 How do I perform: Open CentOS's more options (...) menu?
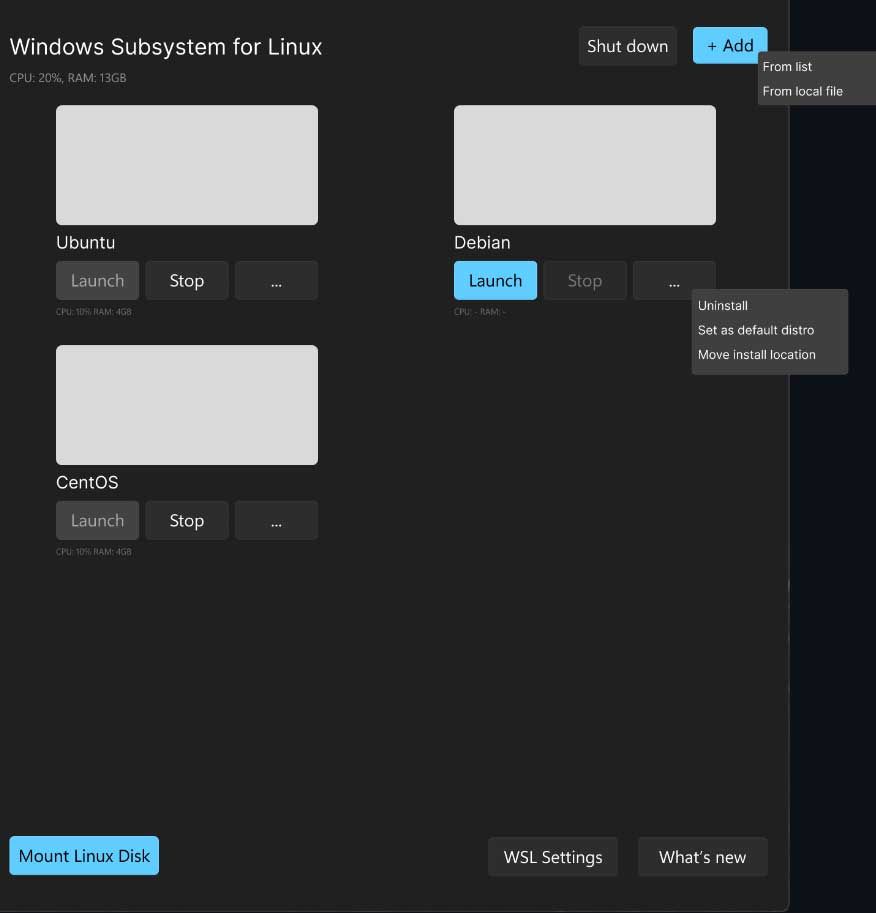(x=276, y=521)
